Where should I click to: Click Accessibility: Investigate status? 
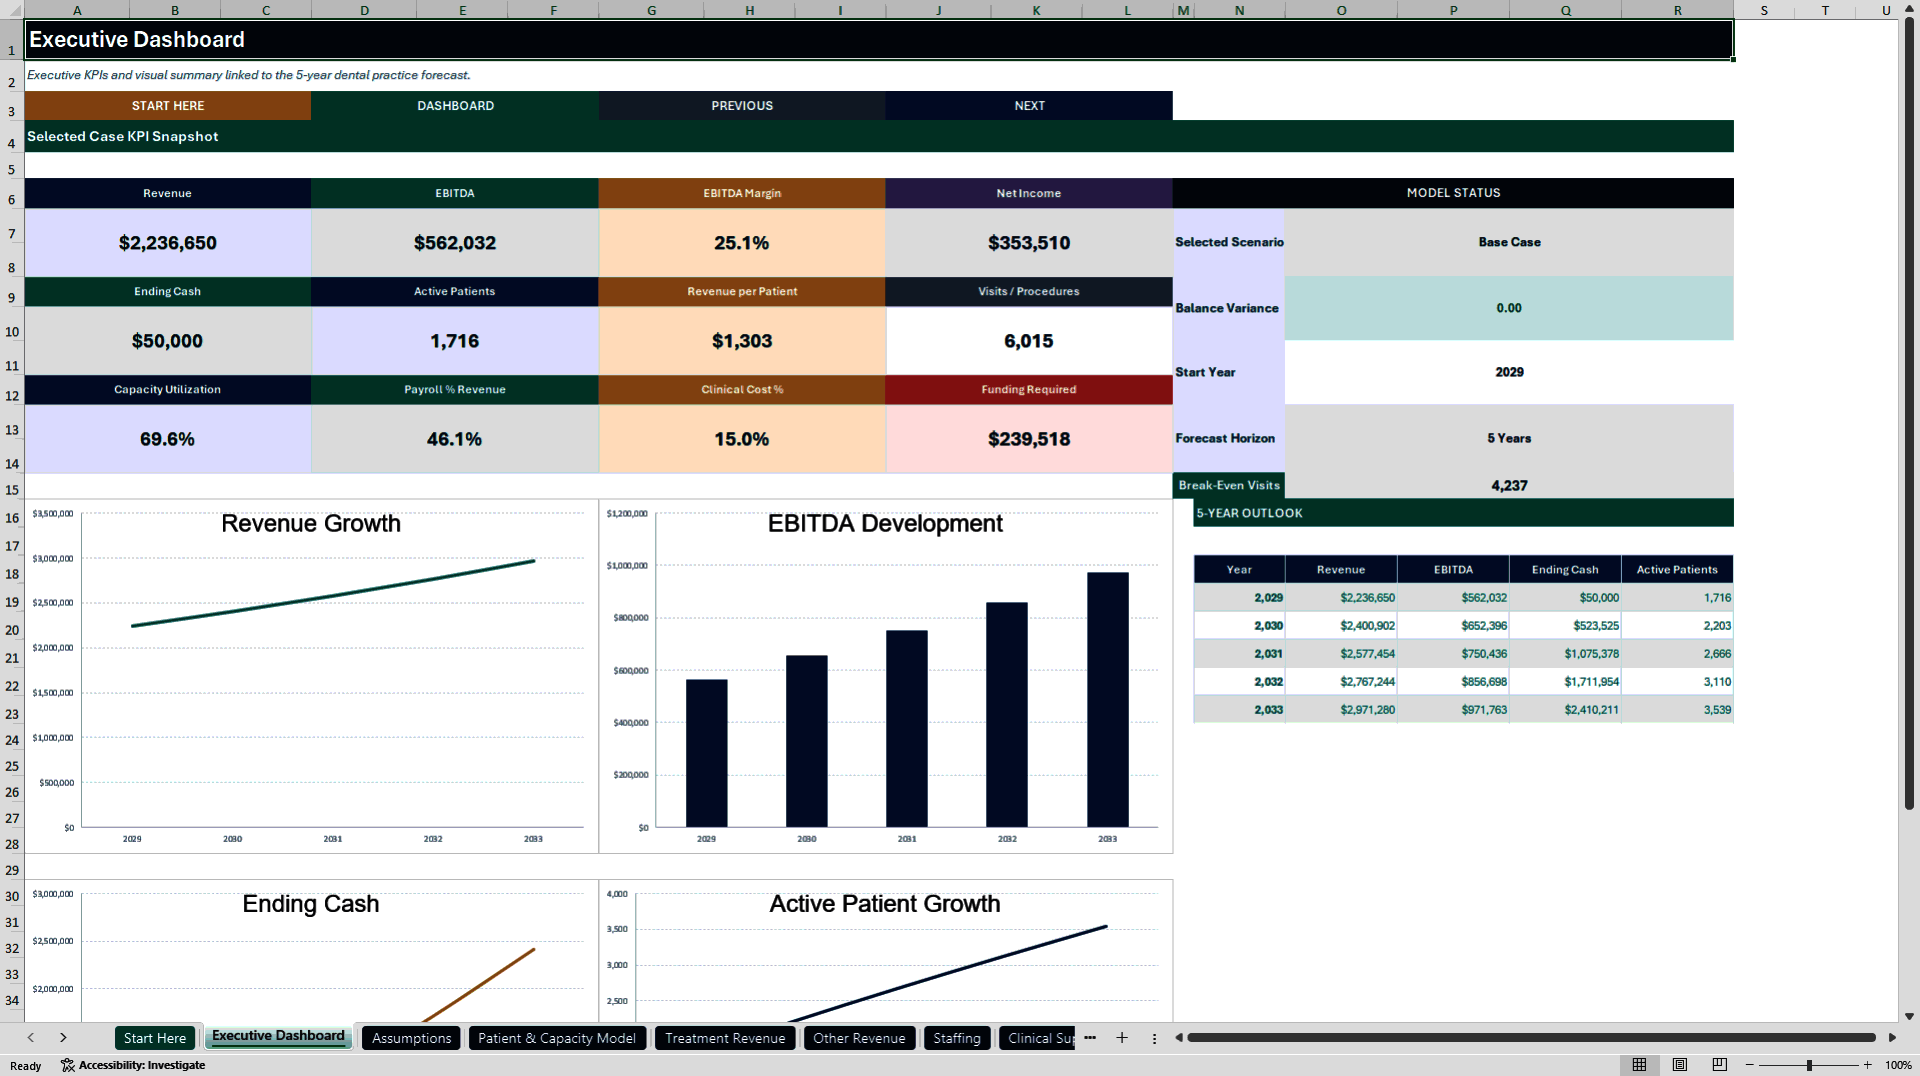133,1065
